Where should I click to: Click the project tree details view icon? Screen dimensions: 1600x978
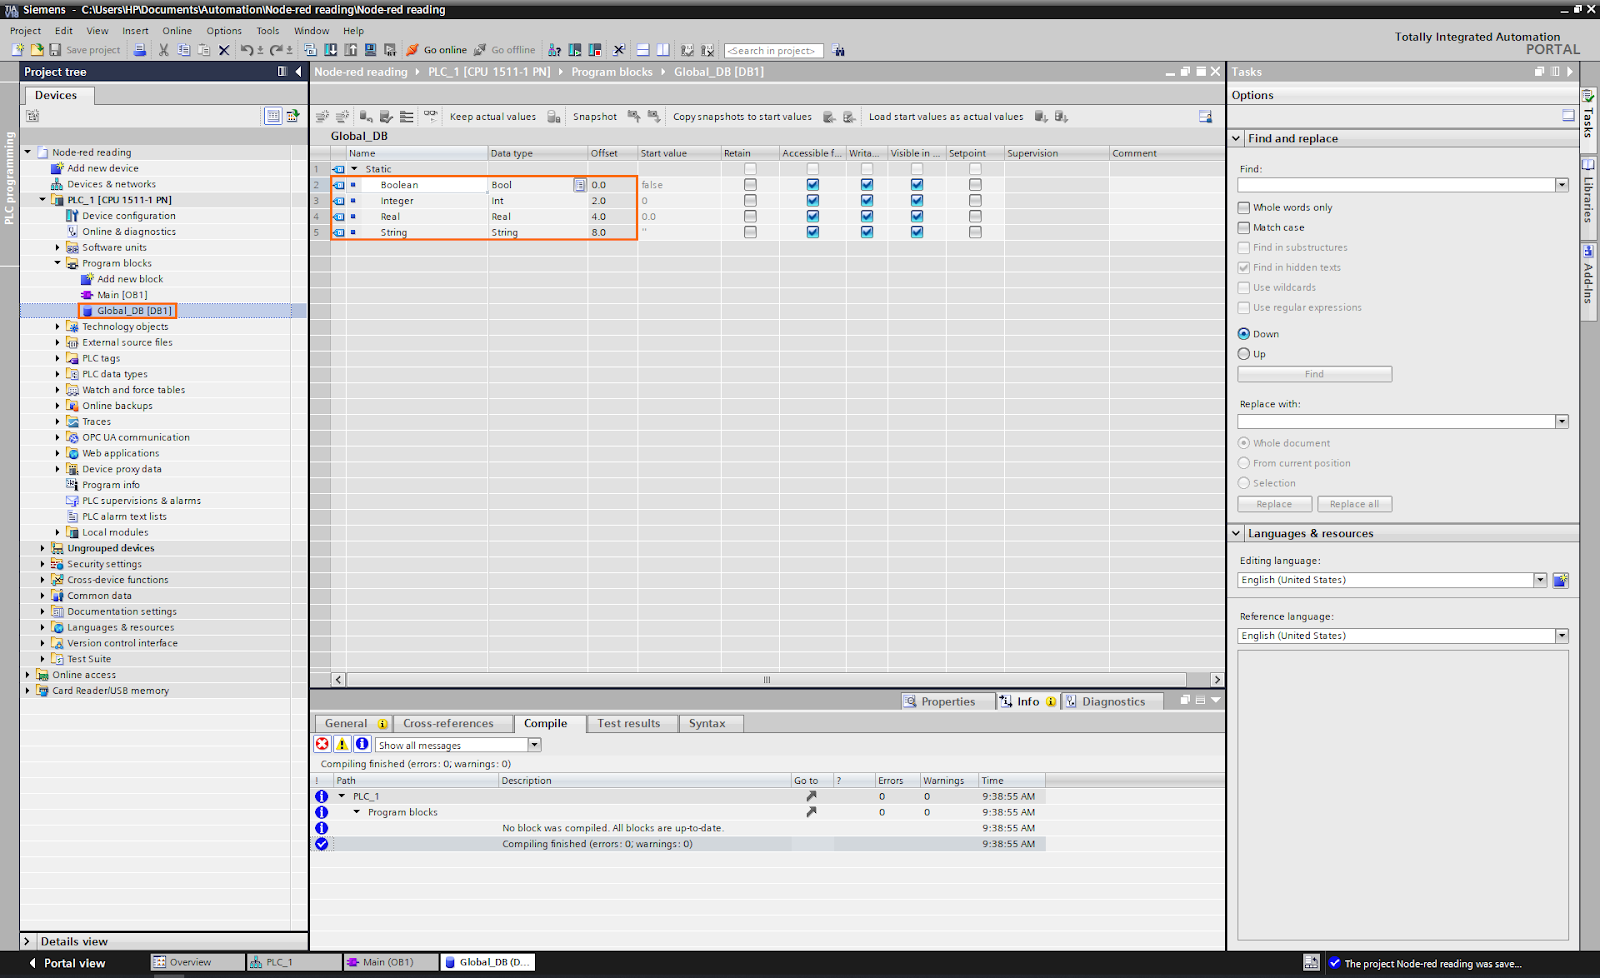273,116
